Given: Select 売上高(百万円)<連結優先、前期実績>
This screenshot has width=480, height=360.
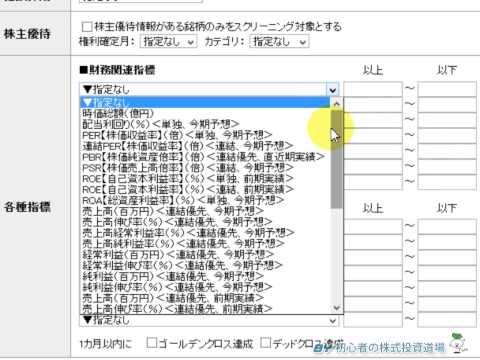Looking at the screenshot, I should tap(205, 298).
